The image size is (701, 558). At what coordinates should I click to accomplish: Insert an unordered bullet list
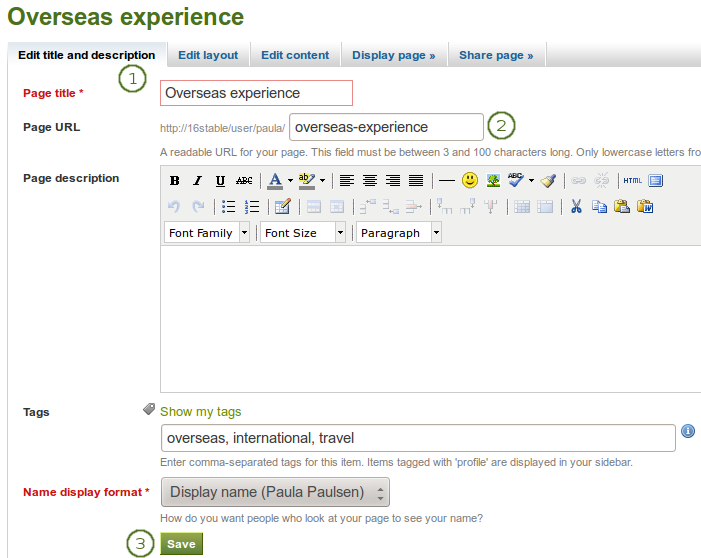click(228, 207)
